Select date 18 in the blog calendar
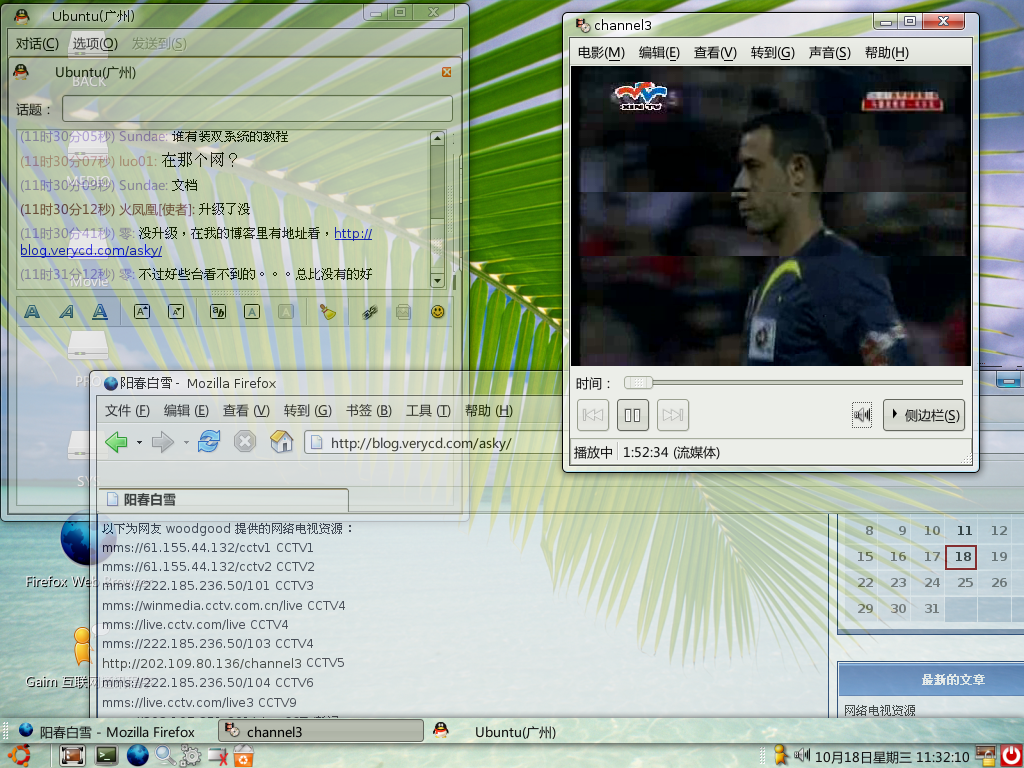The width and height of the screenshot is (1024, 768). (x=961, y=557)
